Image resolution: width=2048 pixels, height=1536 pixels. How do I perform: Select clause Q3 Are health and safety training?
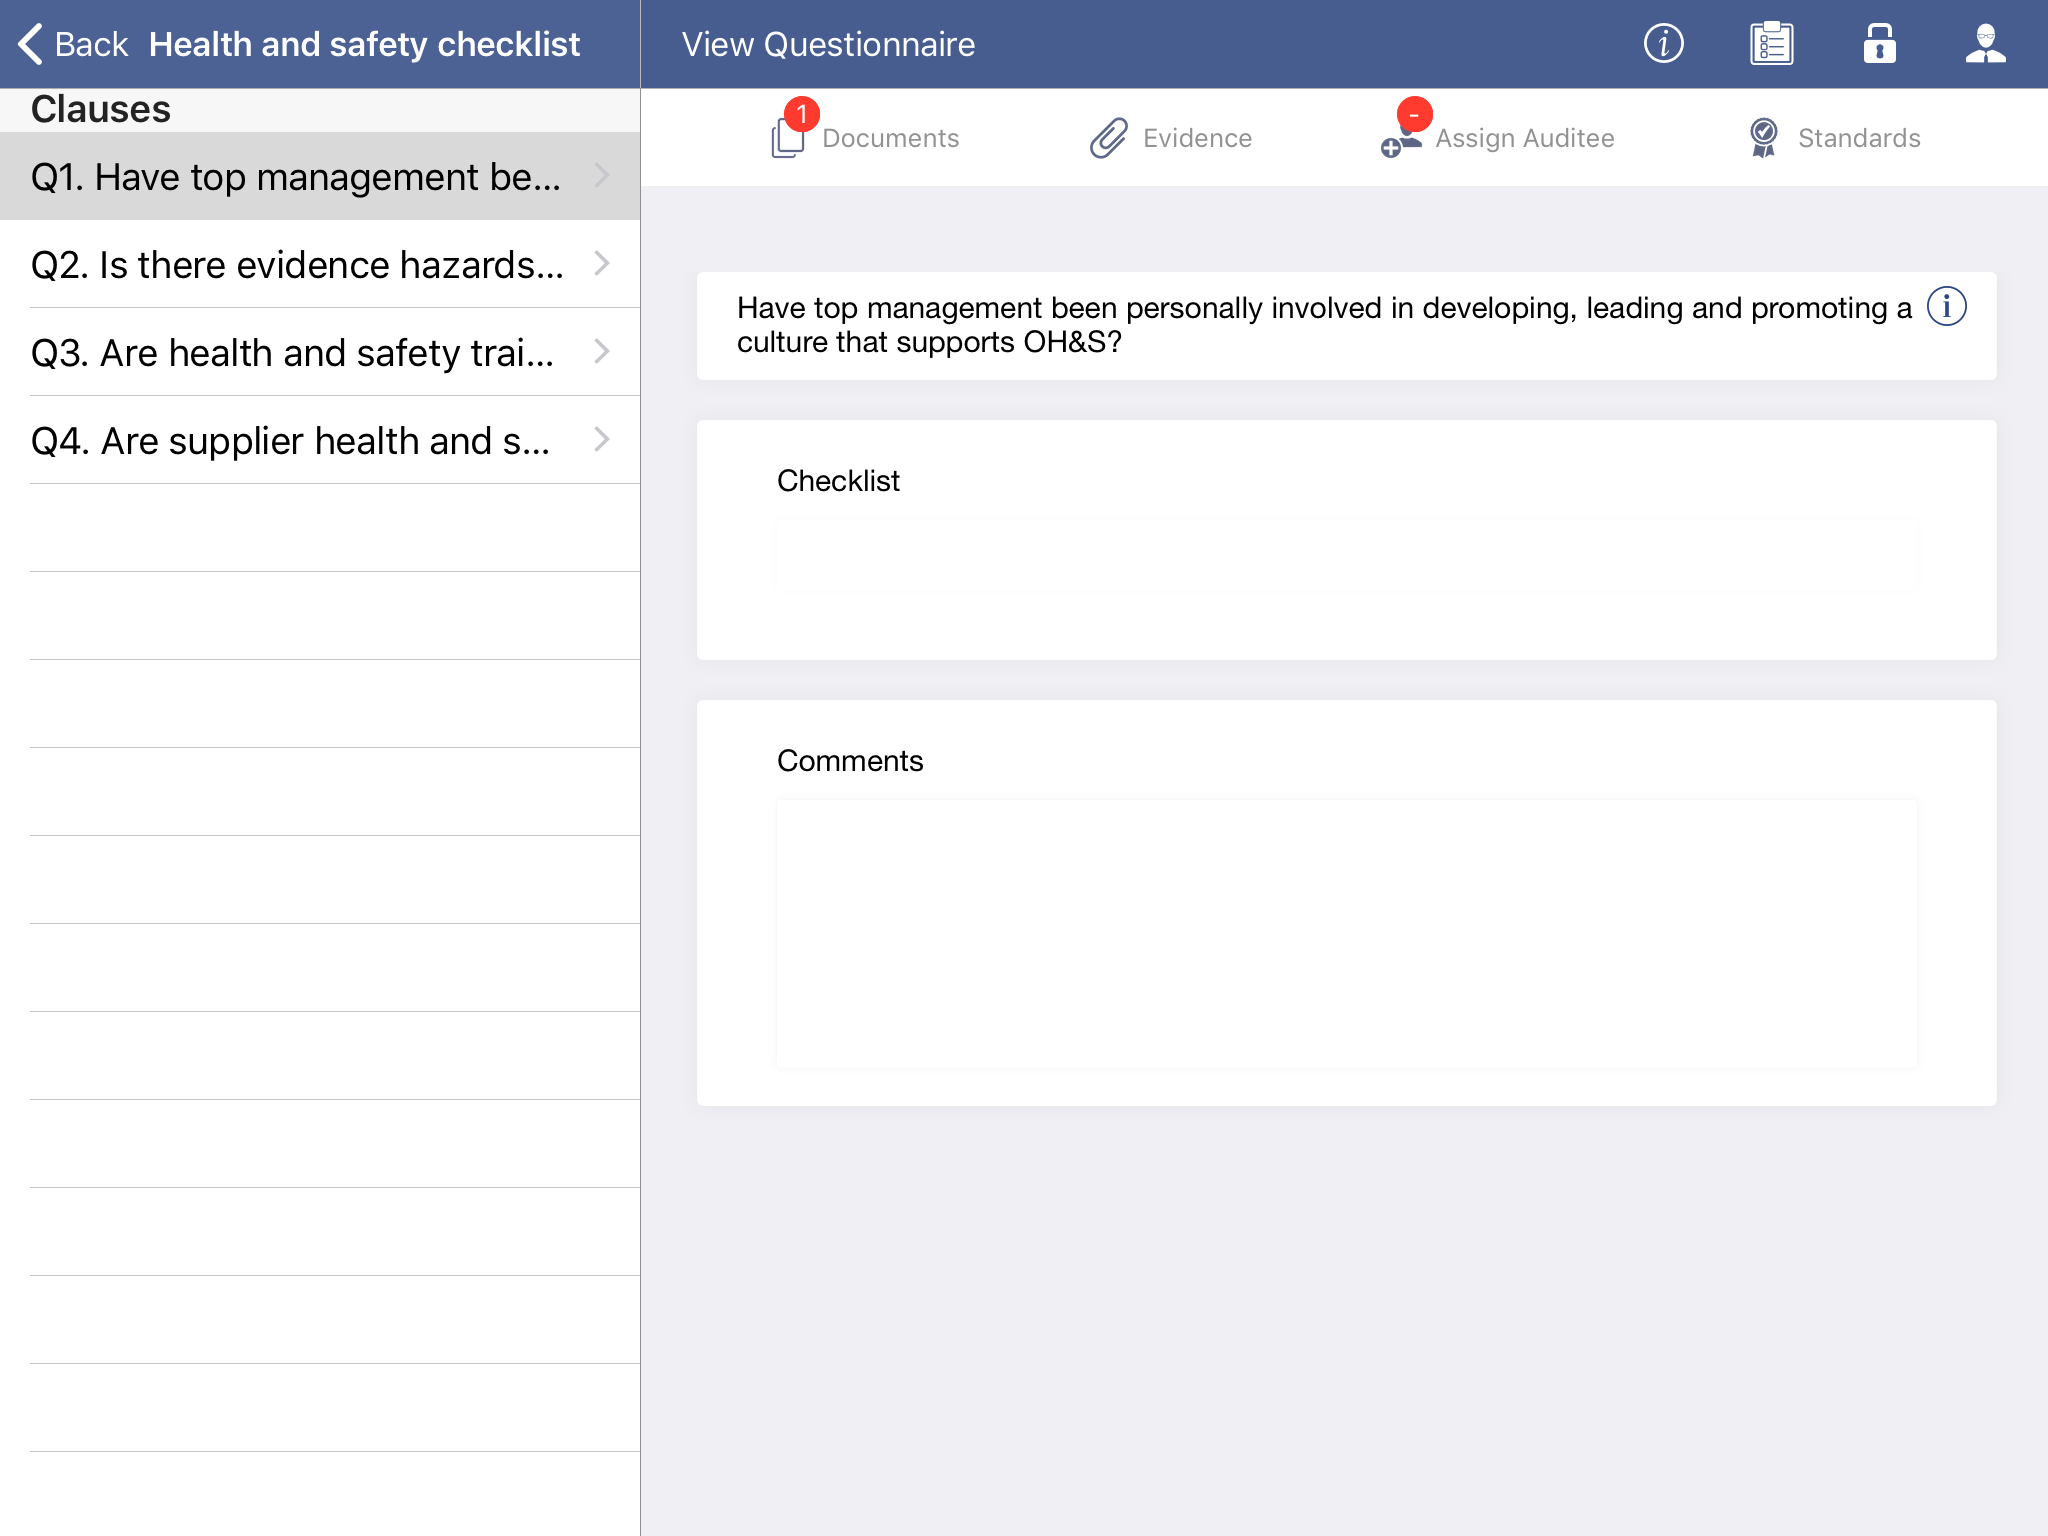pyautogui.click(x=320, y=352)
